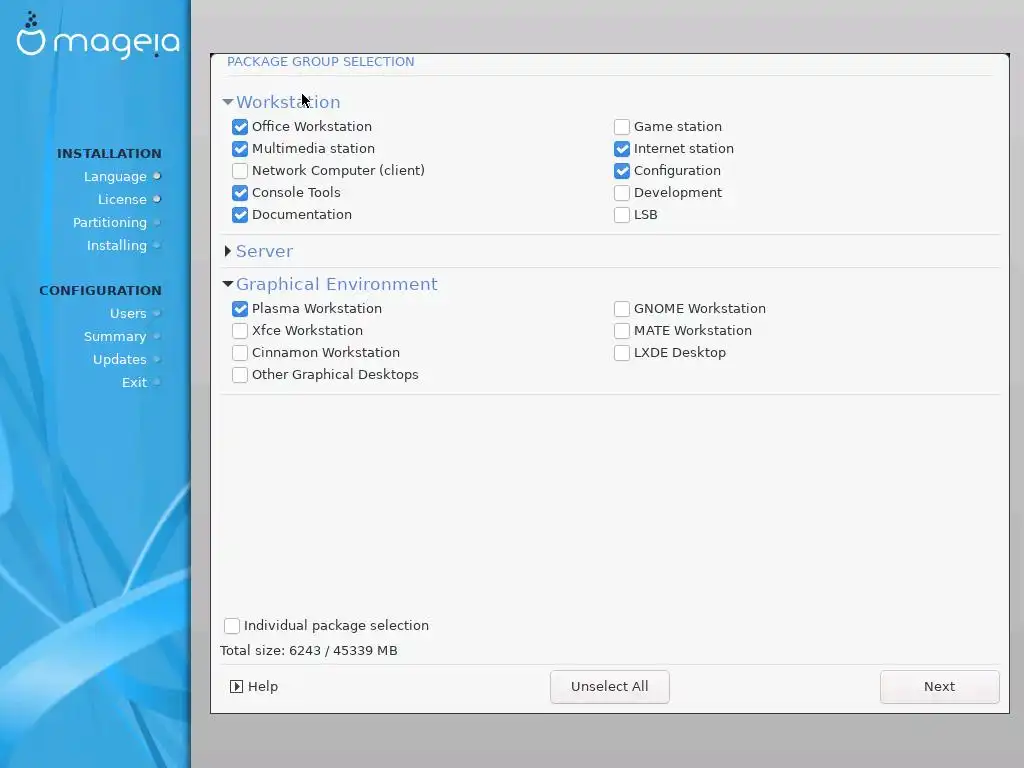Click the Updates step in sidebar

click(120, 360)
